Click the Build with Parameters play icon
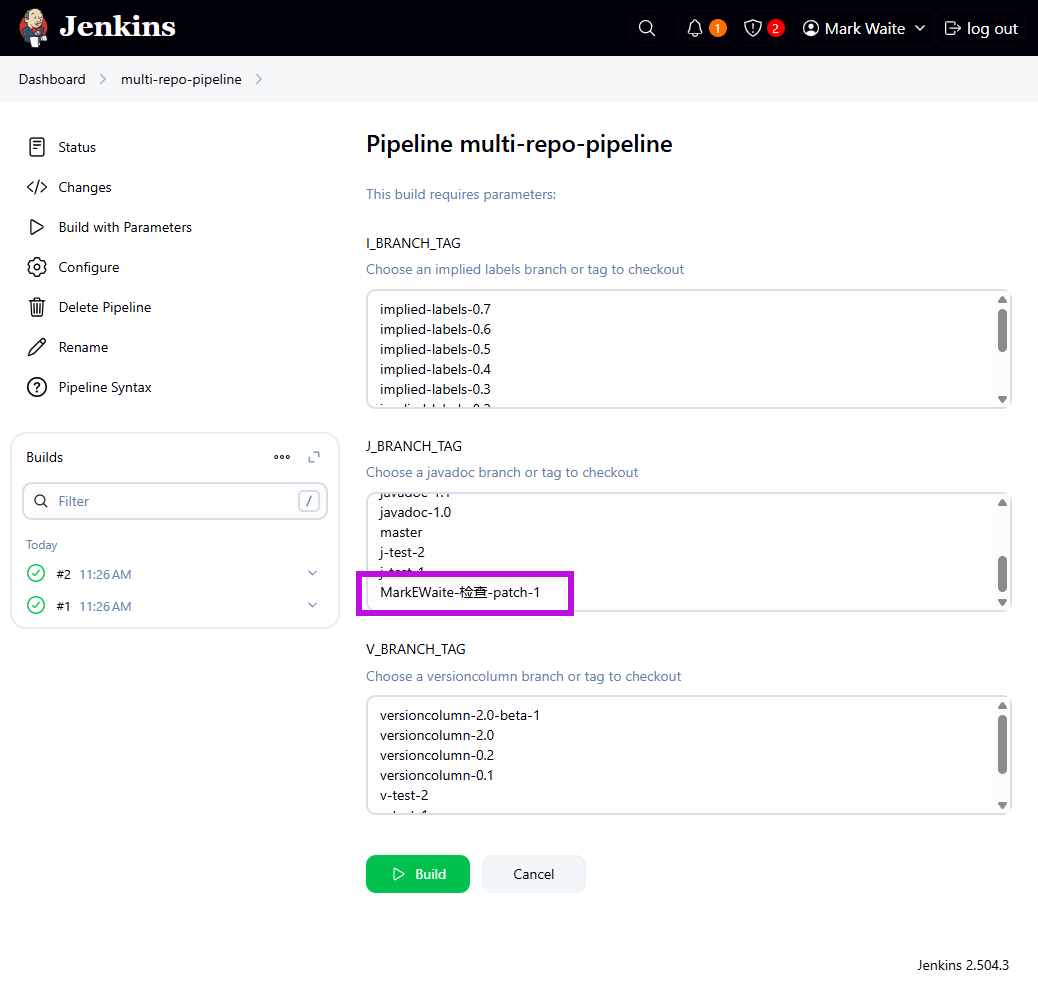Image resolution: width=1038 pixels, height=997 pixels. tap(37, 227)
